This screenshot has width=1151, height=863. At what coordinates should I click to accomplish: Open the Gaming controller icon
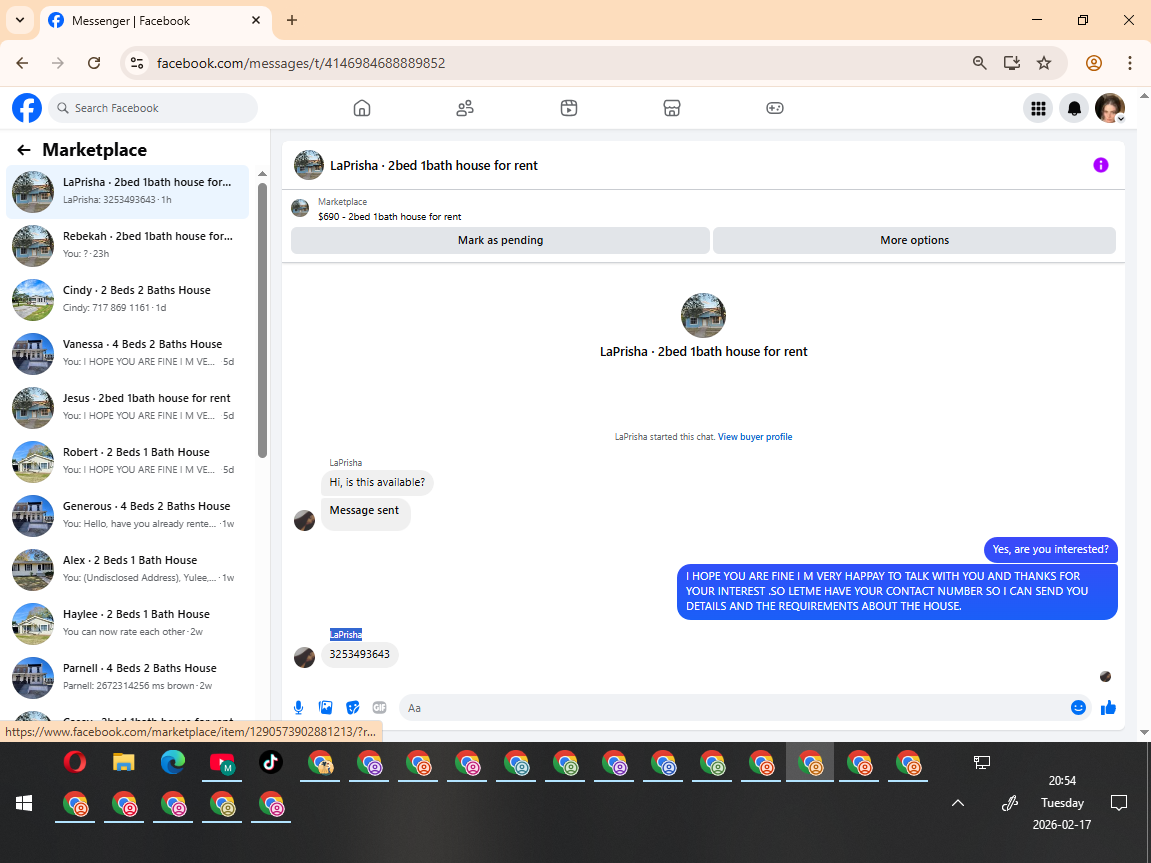774,108
